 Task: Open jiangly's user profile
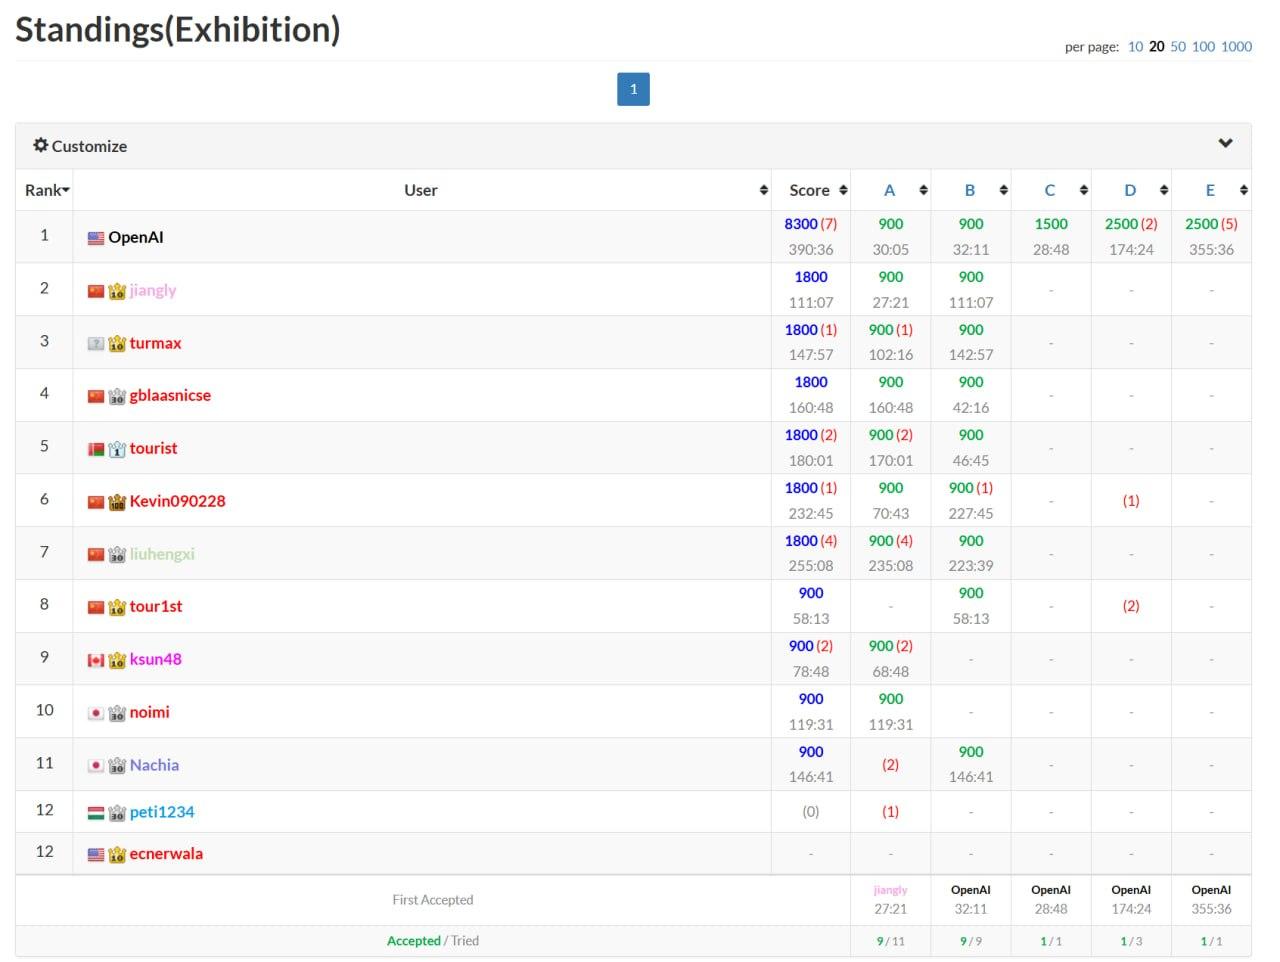pos(152,290)
